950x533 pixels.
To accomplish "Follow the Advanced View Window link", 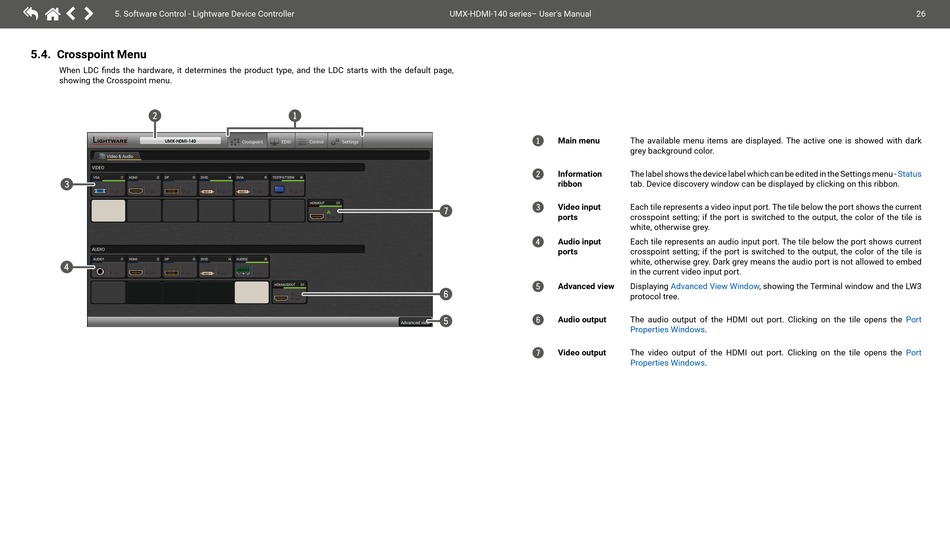I will [714, 287].
